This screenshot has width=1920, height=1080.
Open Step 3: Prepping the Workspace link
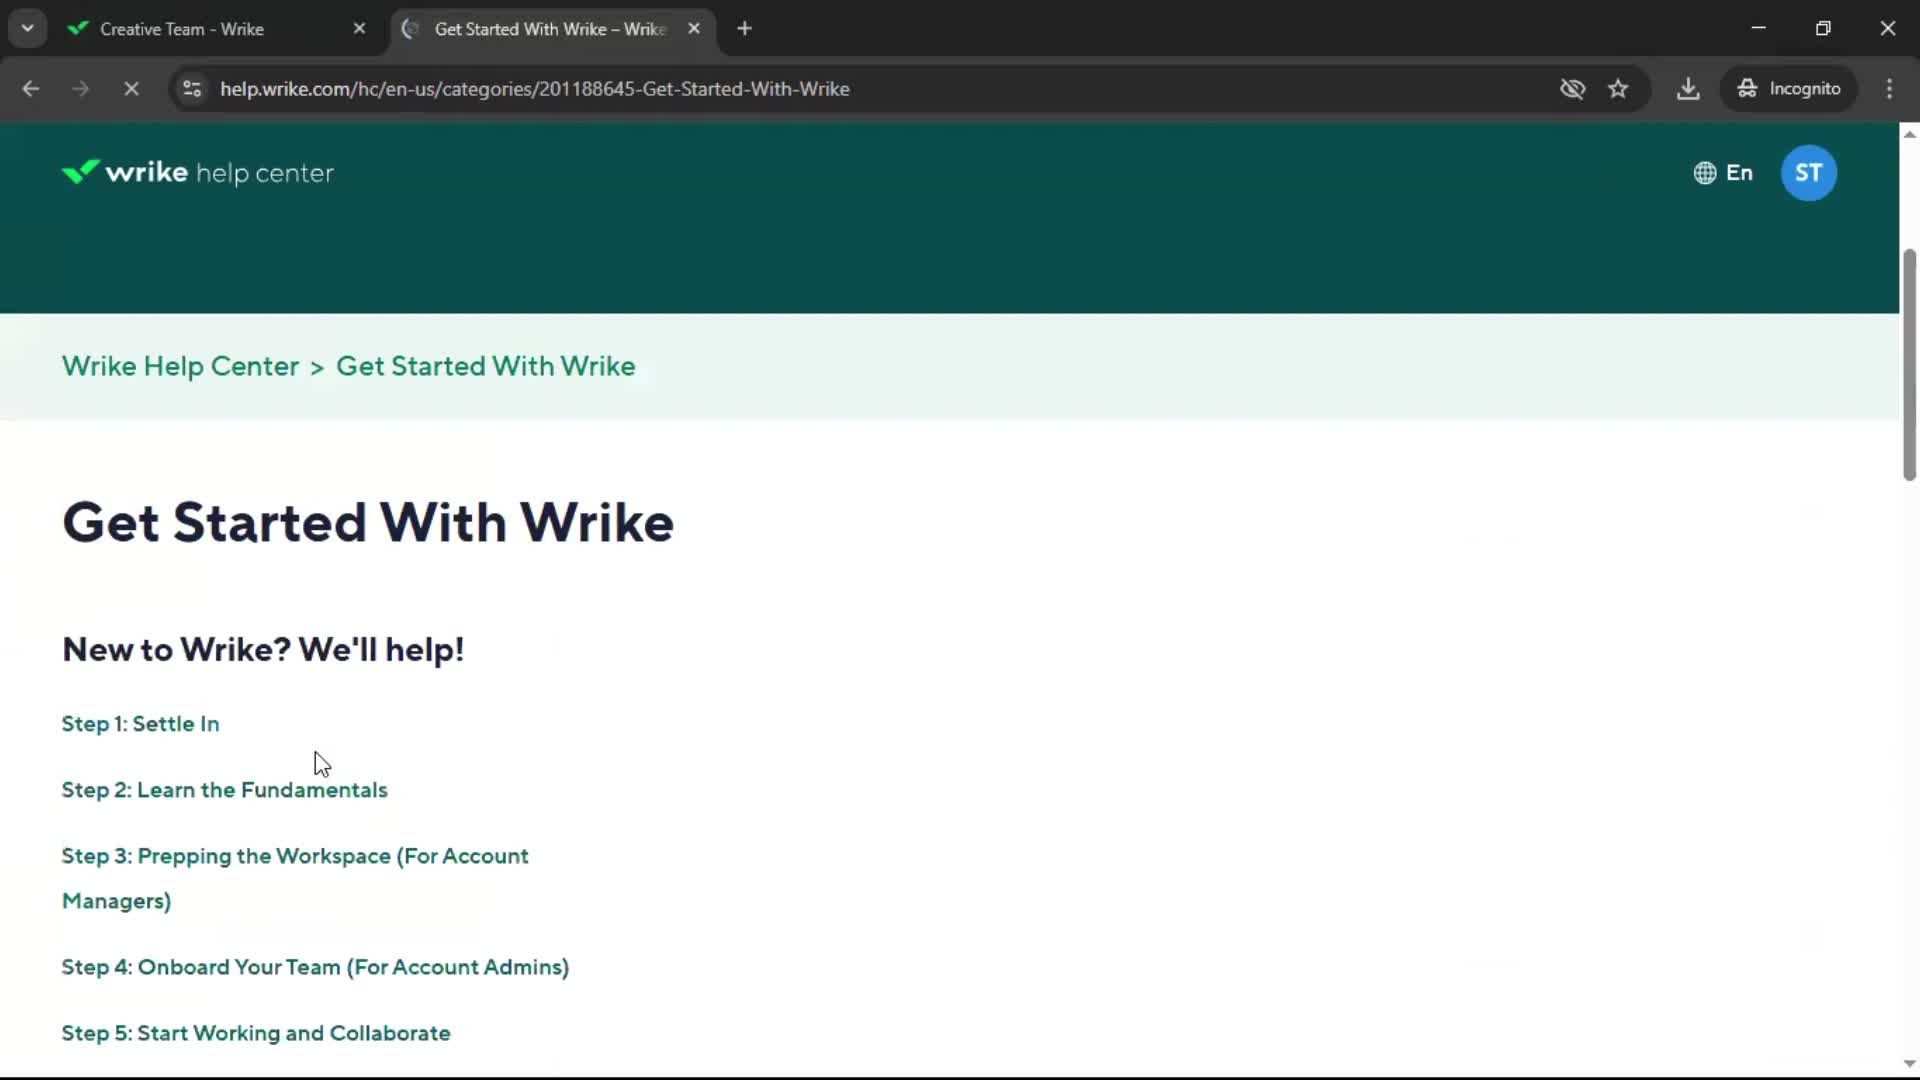point(295,878)
